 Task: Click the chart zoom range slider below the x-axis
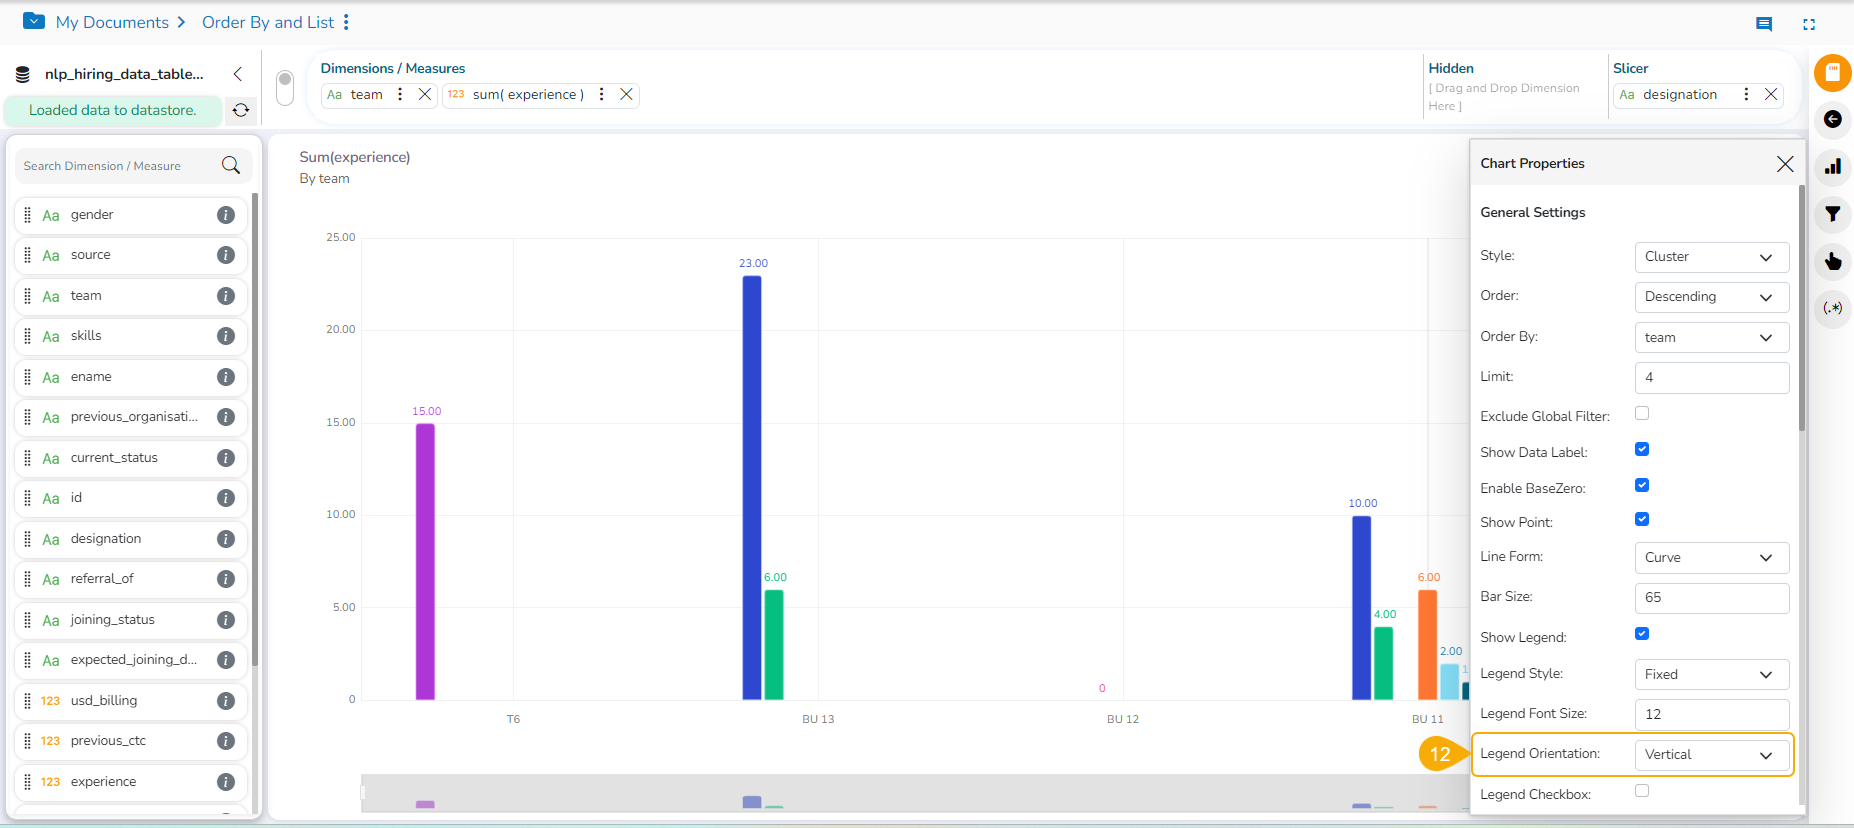915,792
